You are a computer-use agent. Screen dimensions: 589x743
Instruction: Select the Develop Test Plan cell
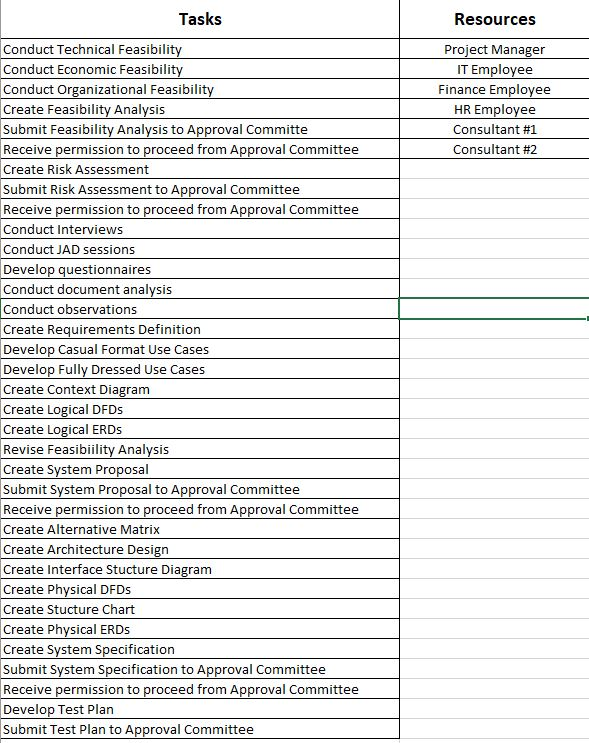[200, 709]
